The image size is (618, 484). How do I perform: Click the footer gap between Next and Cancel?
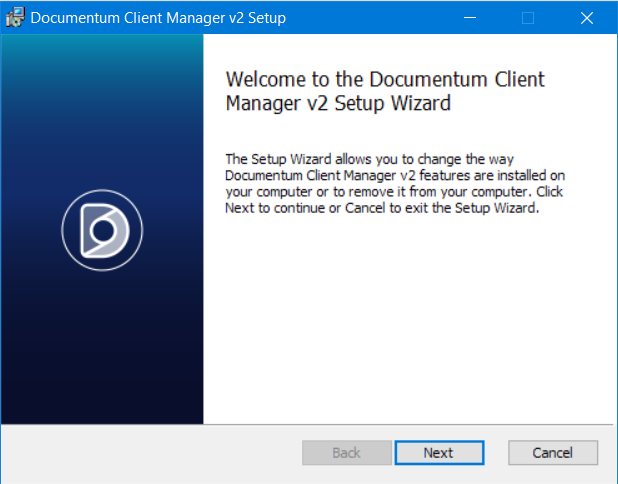click(x=496, y=453)
